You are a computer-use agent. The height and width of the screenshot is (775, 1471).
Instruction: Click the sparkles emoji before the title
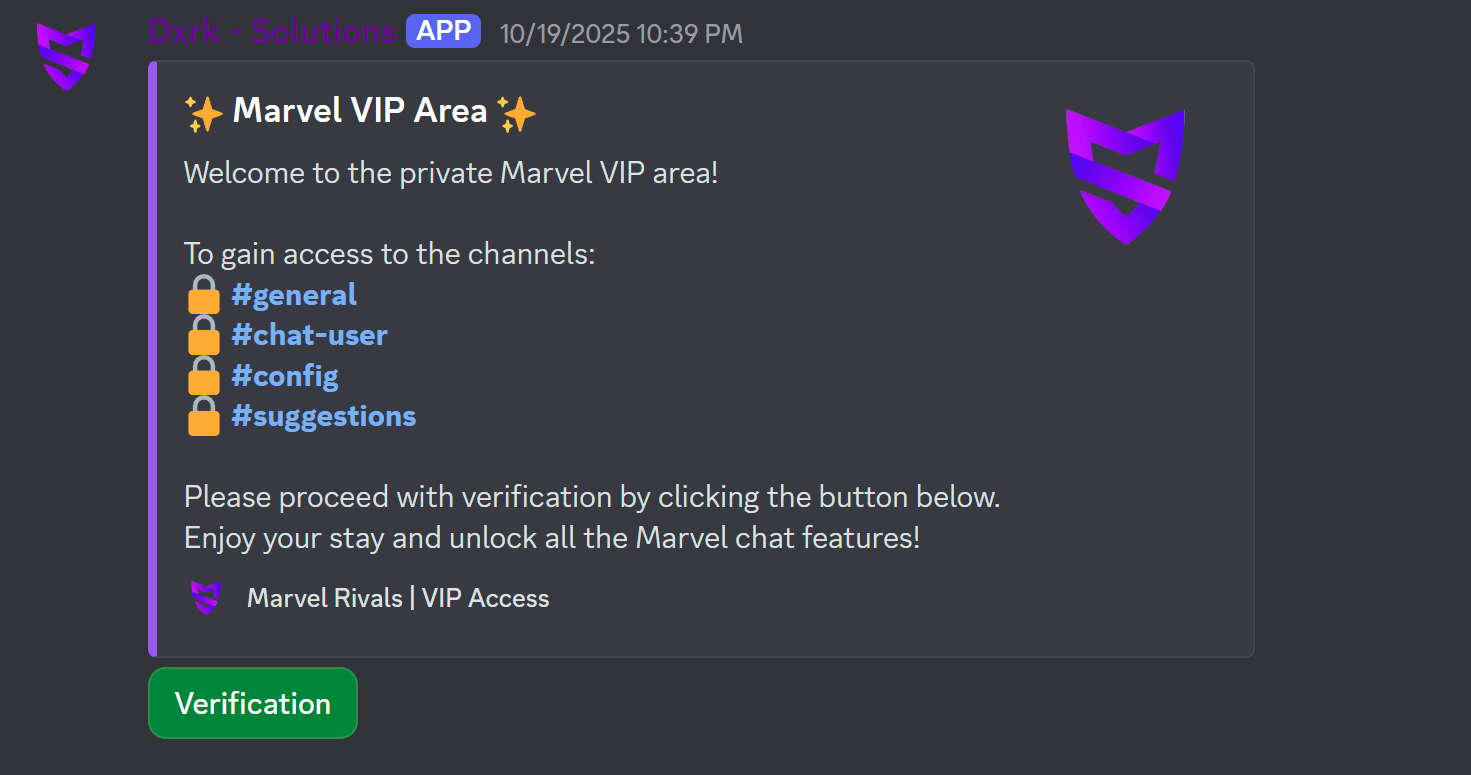click(x=204, y=113)
